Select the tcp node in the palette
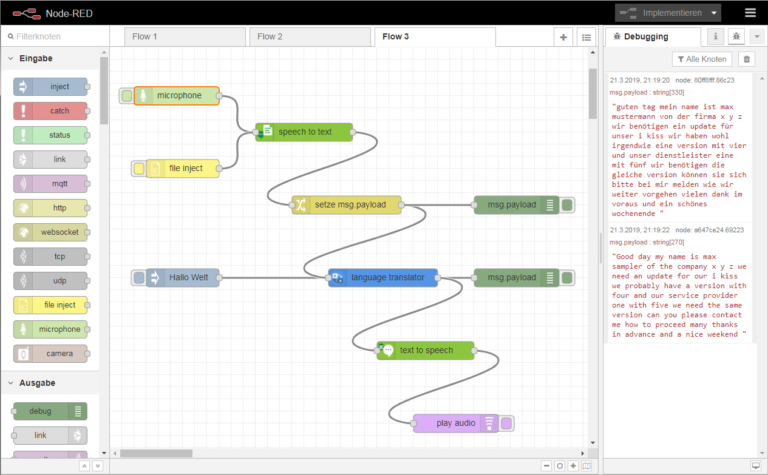768x475 pixels. click(50, 257)
